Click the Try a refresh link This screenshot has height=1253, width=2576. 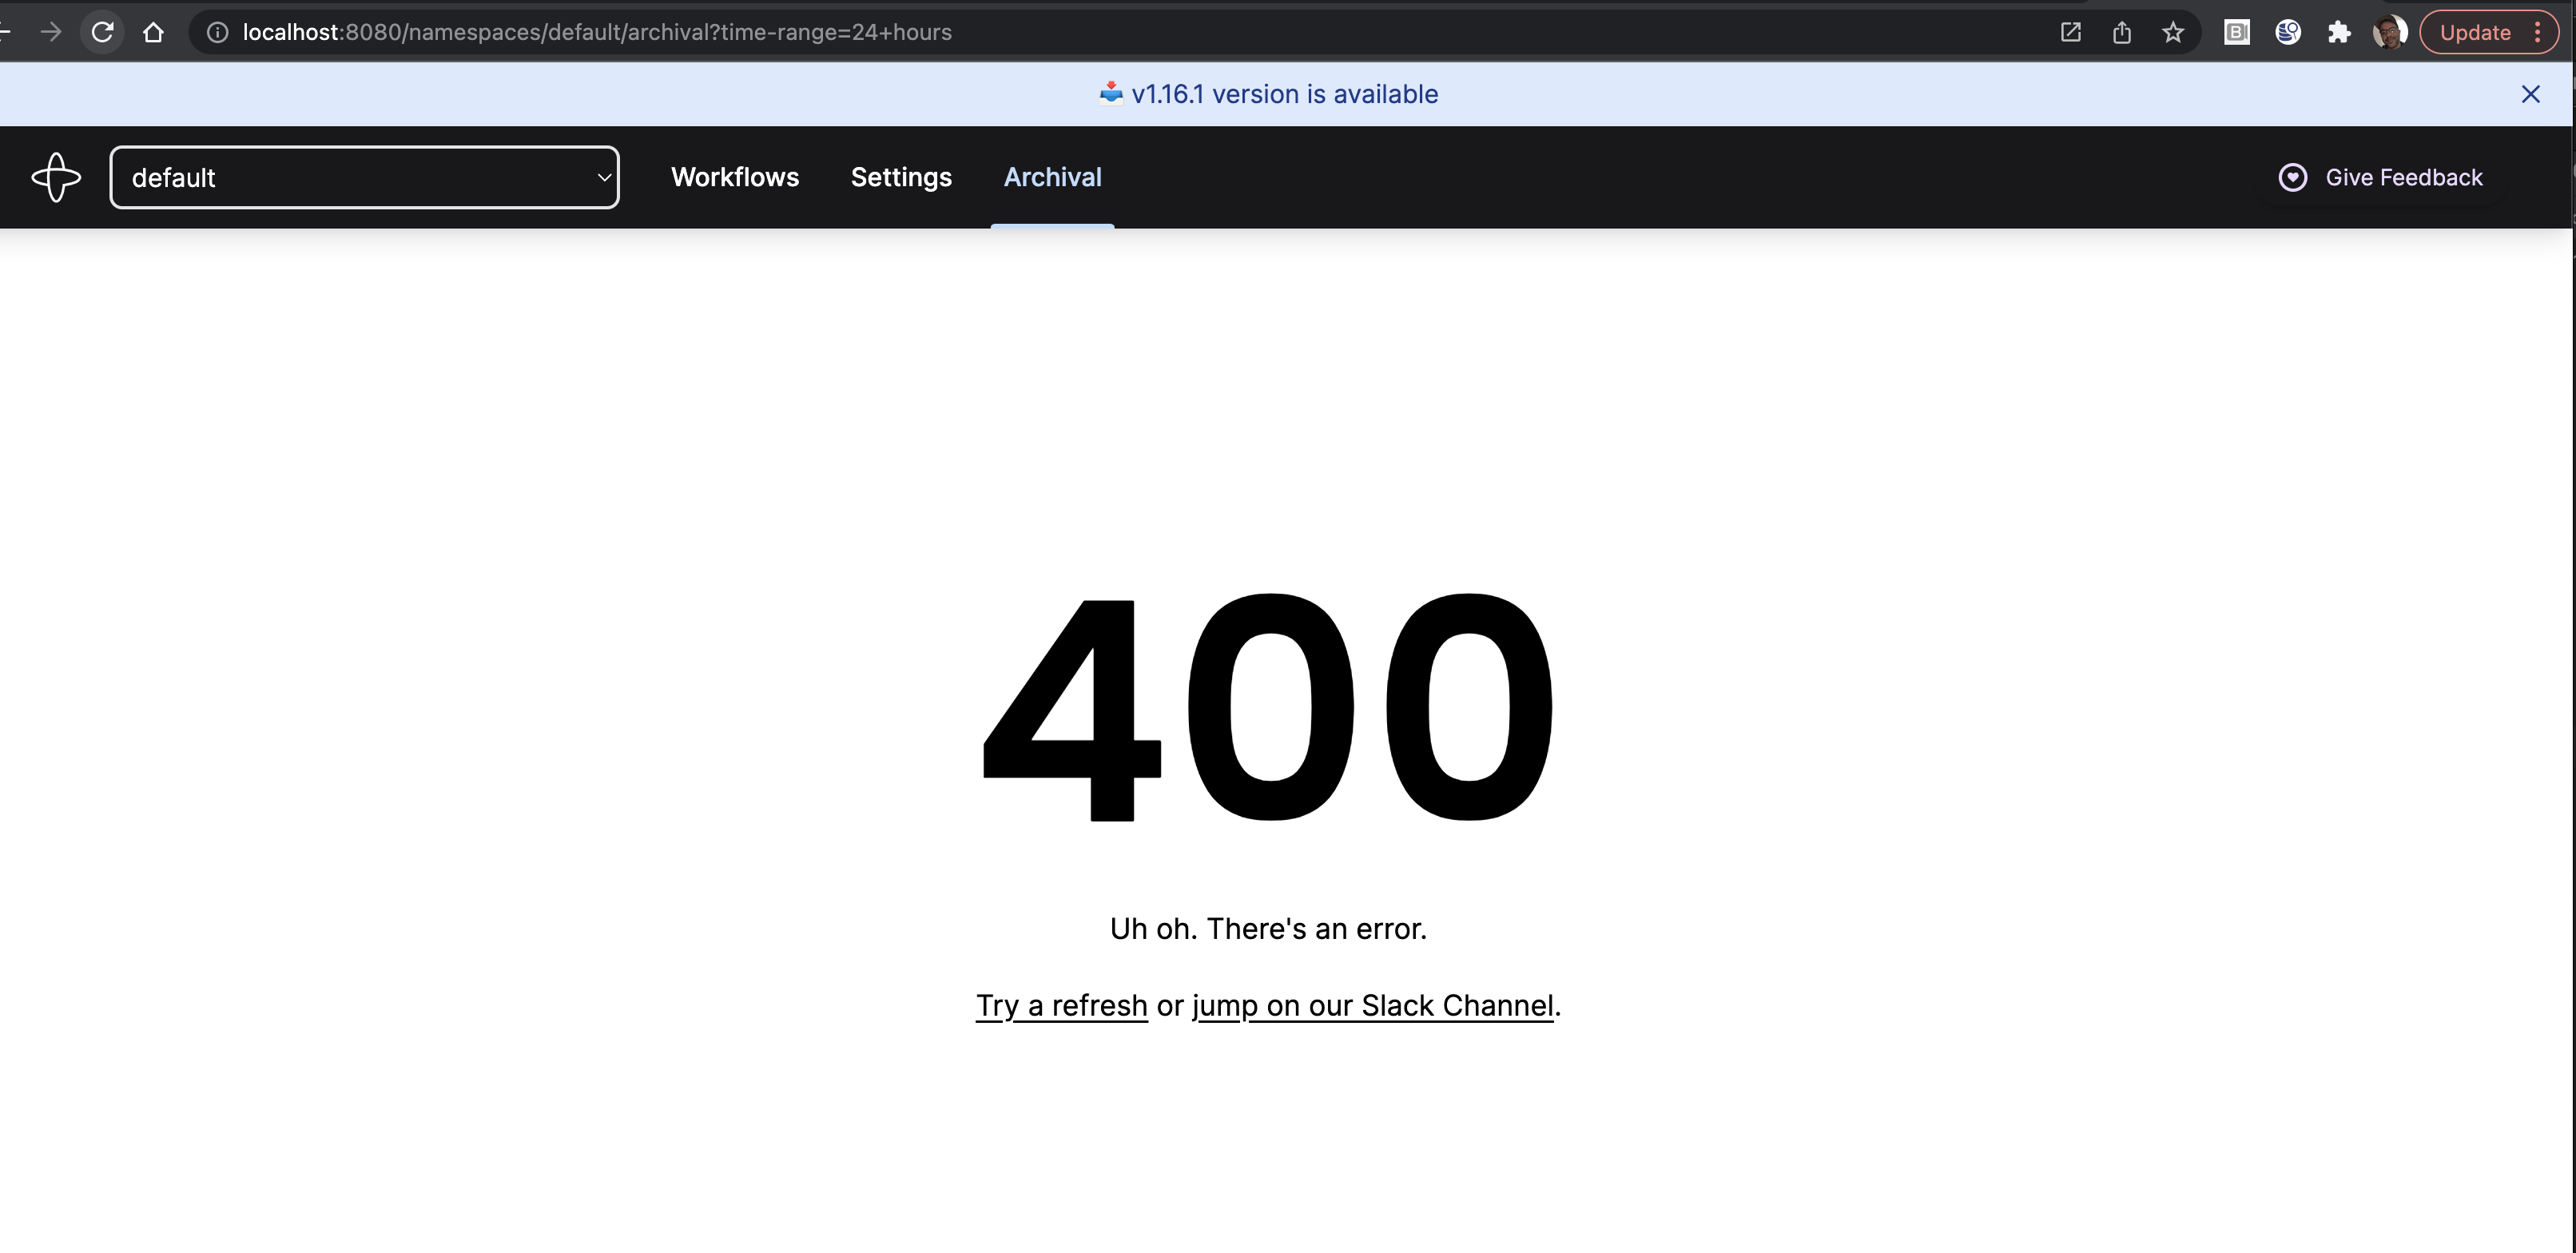[x=1061, y=1006]
